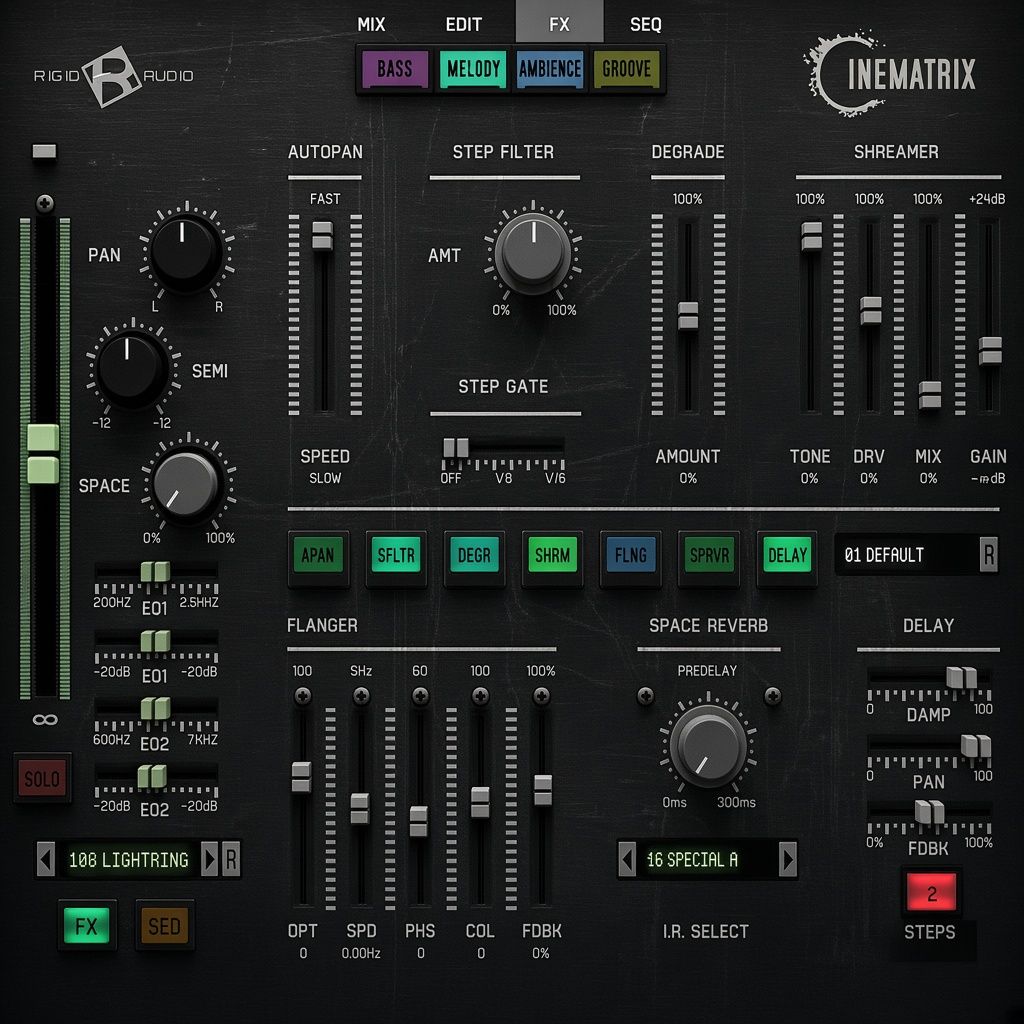Click the 600HZ–7KHZ frequency slider handle
Image resolution: width=1024 pixels, height=1024 pixels.
(155, 708)
